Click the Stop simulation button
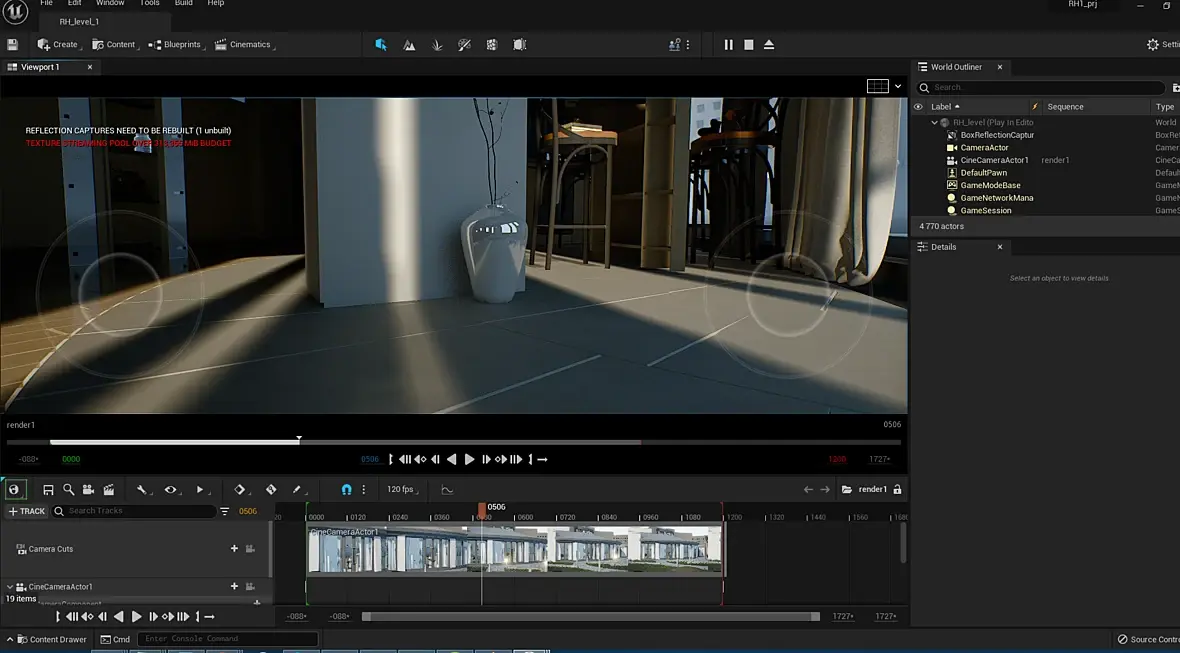Image resolution: width=1180 pixels, height=653 pixels. (x=748, y=45)
